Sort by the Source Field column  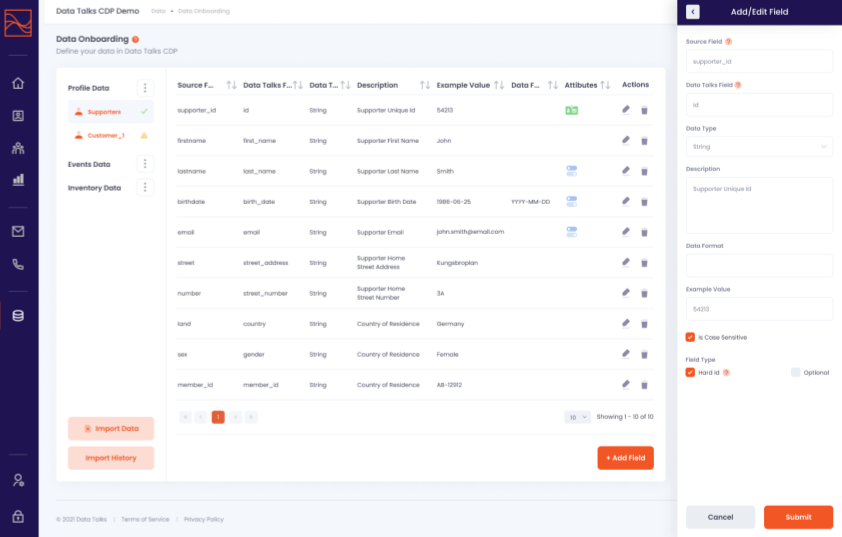coord(231,85)
